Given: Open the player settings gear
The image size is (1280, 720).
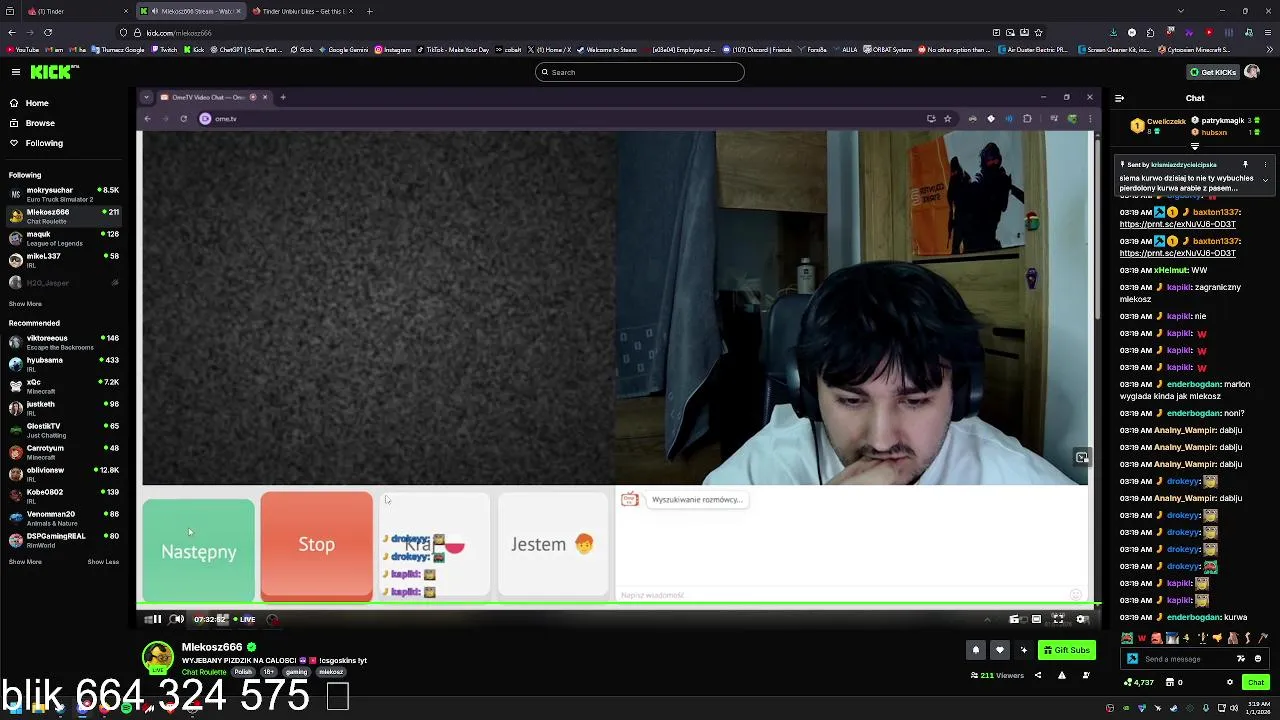Looking at the screenshot, I should coord(1081,619).
